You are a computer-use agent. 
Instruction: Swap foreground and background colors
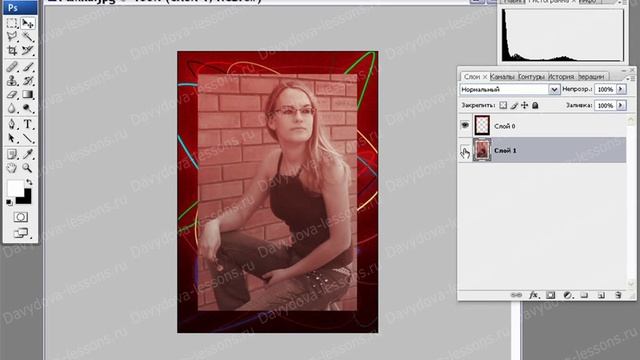tap(29, 182)
